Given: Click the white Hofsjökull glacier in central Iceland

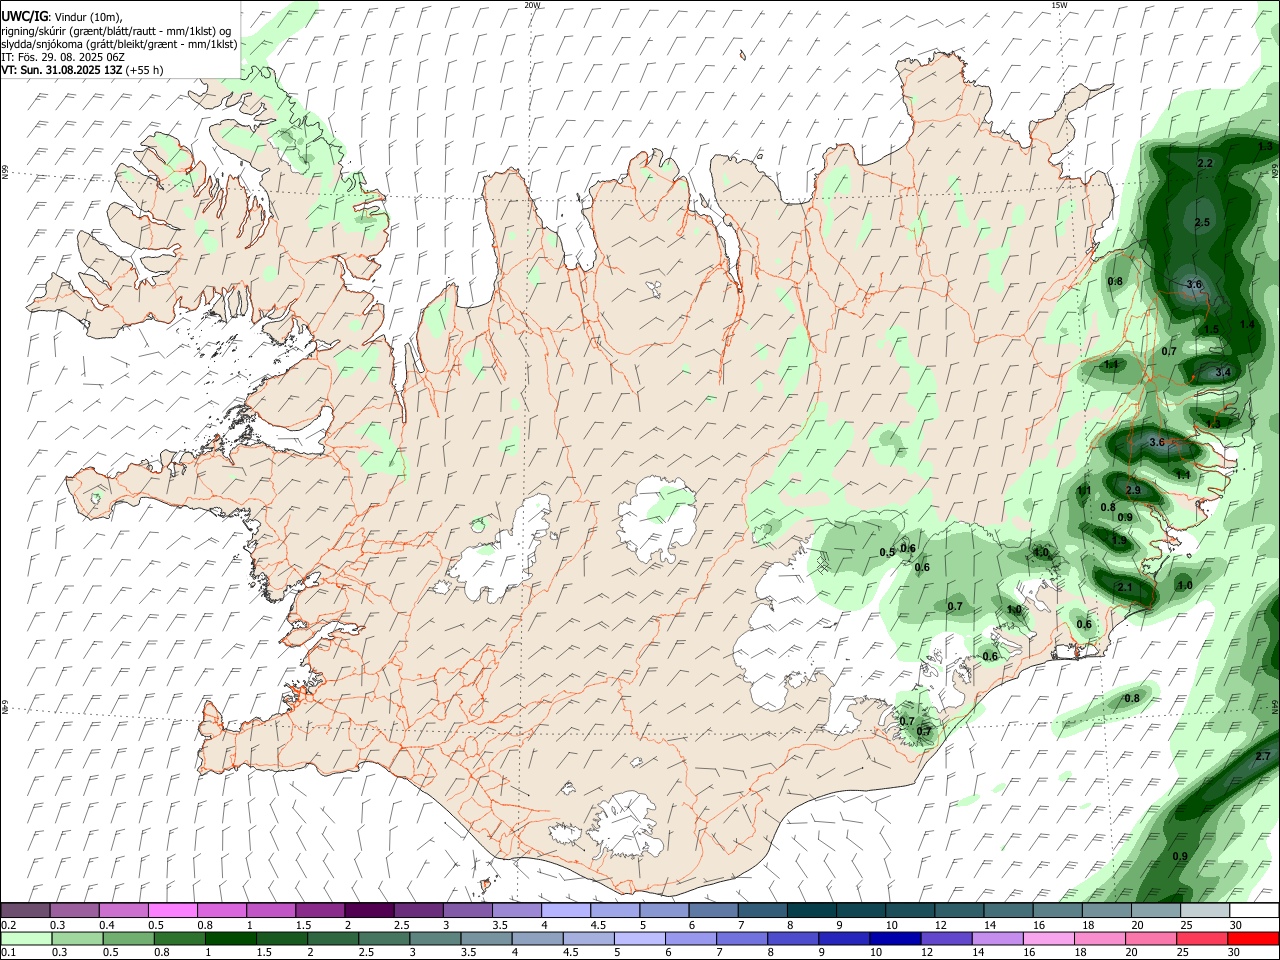Looking at the screenshot, I should click(x=655, y=520).
